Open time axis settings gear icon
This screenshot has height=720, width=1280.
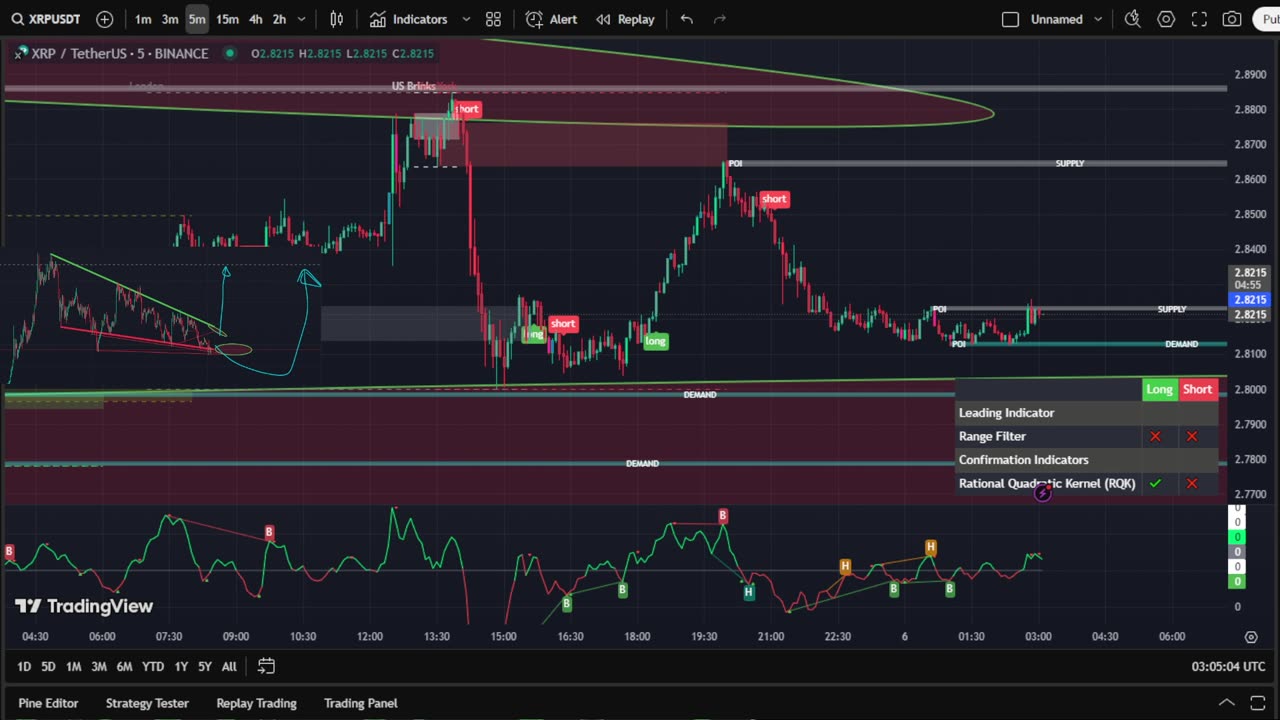[x=1251, y=637]
